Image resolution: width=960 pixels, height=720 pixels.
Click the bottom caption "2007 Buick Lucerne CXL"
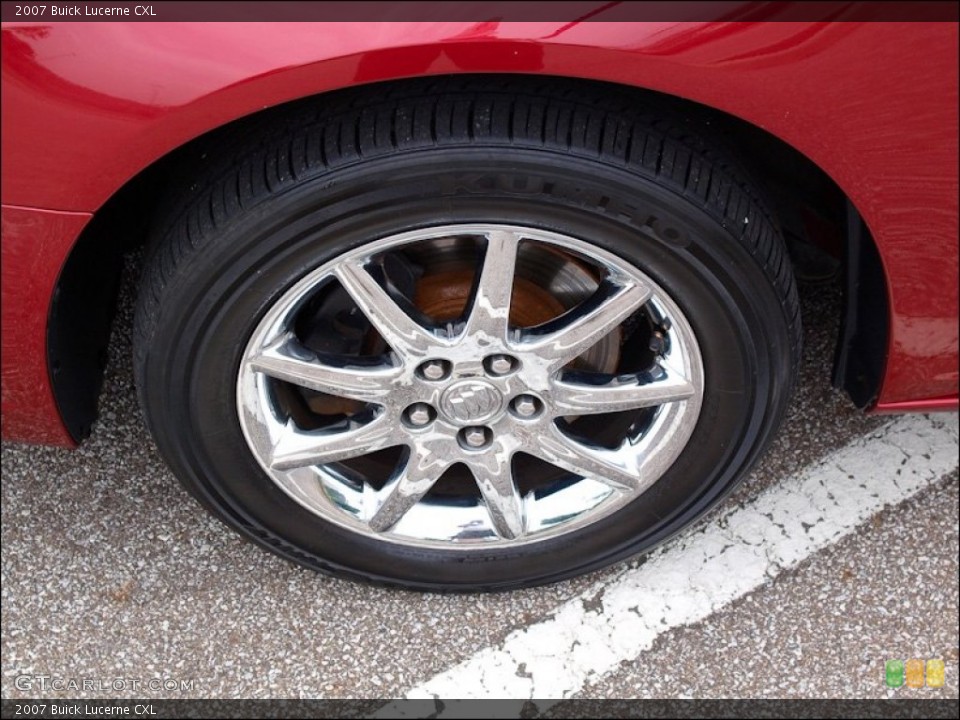click(86, 710)
